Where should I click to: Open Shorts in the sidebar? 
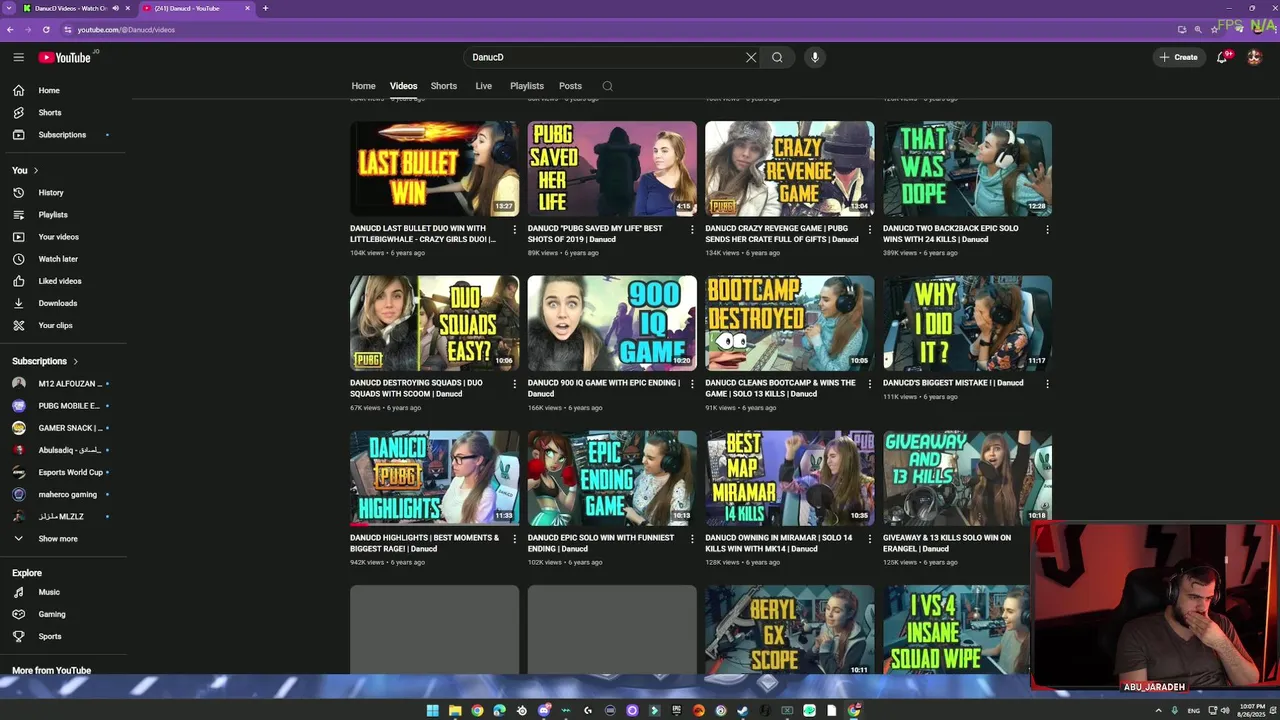[66, 112]
